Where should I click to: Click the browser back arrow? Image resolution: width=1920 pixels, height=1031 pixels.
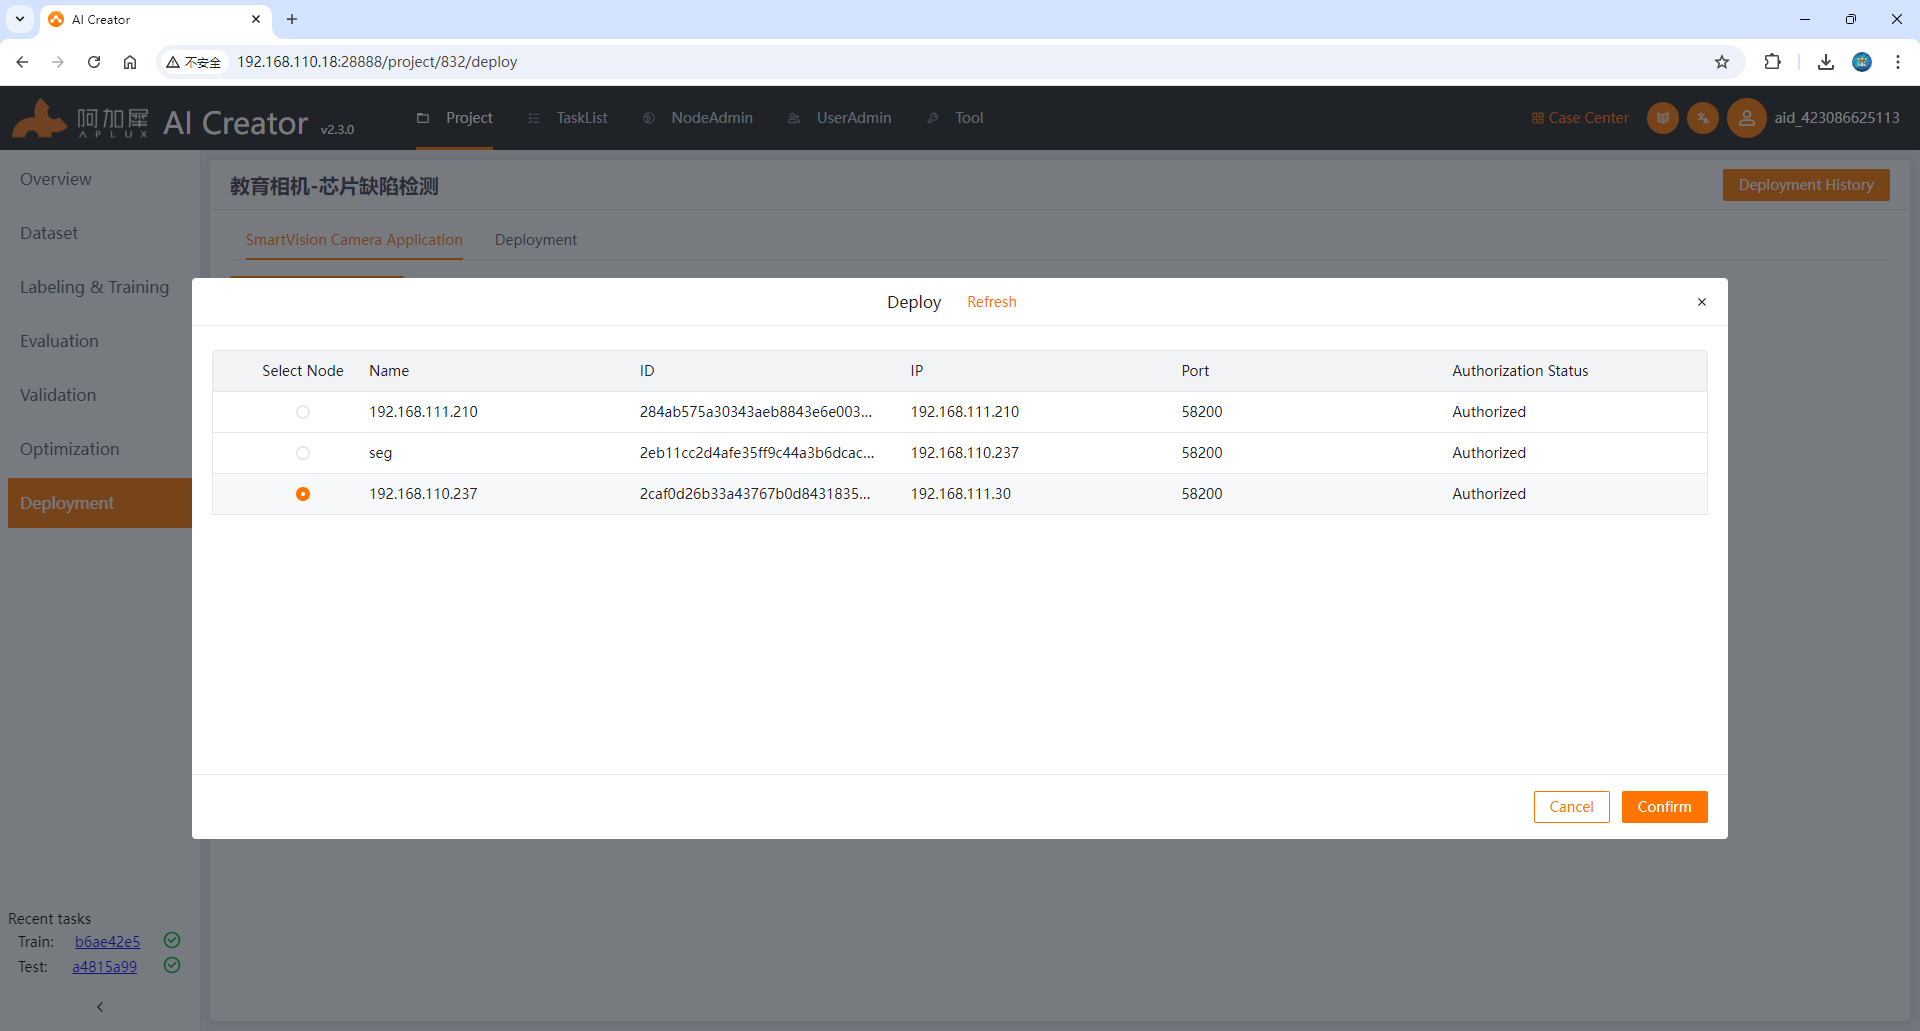(x=22, y=62)
